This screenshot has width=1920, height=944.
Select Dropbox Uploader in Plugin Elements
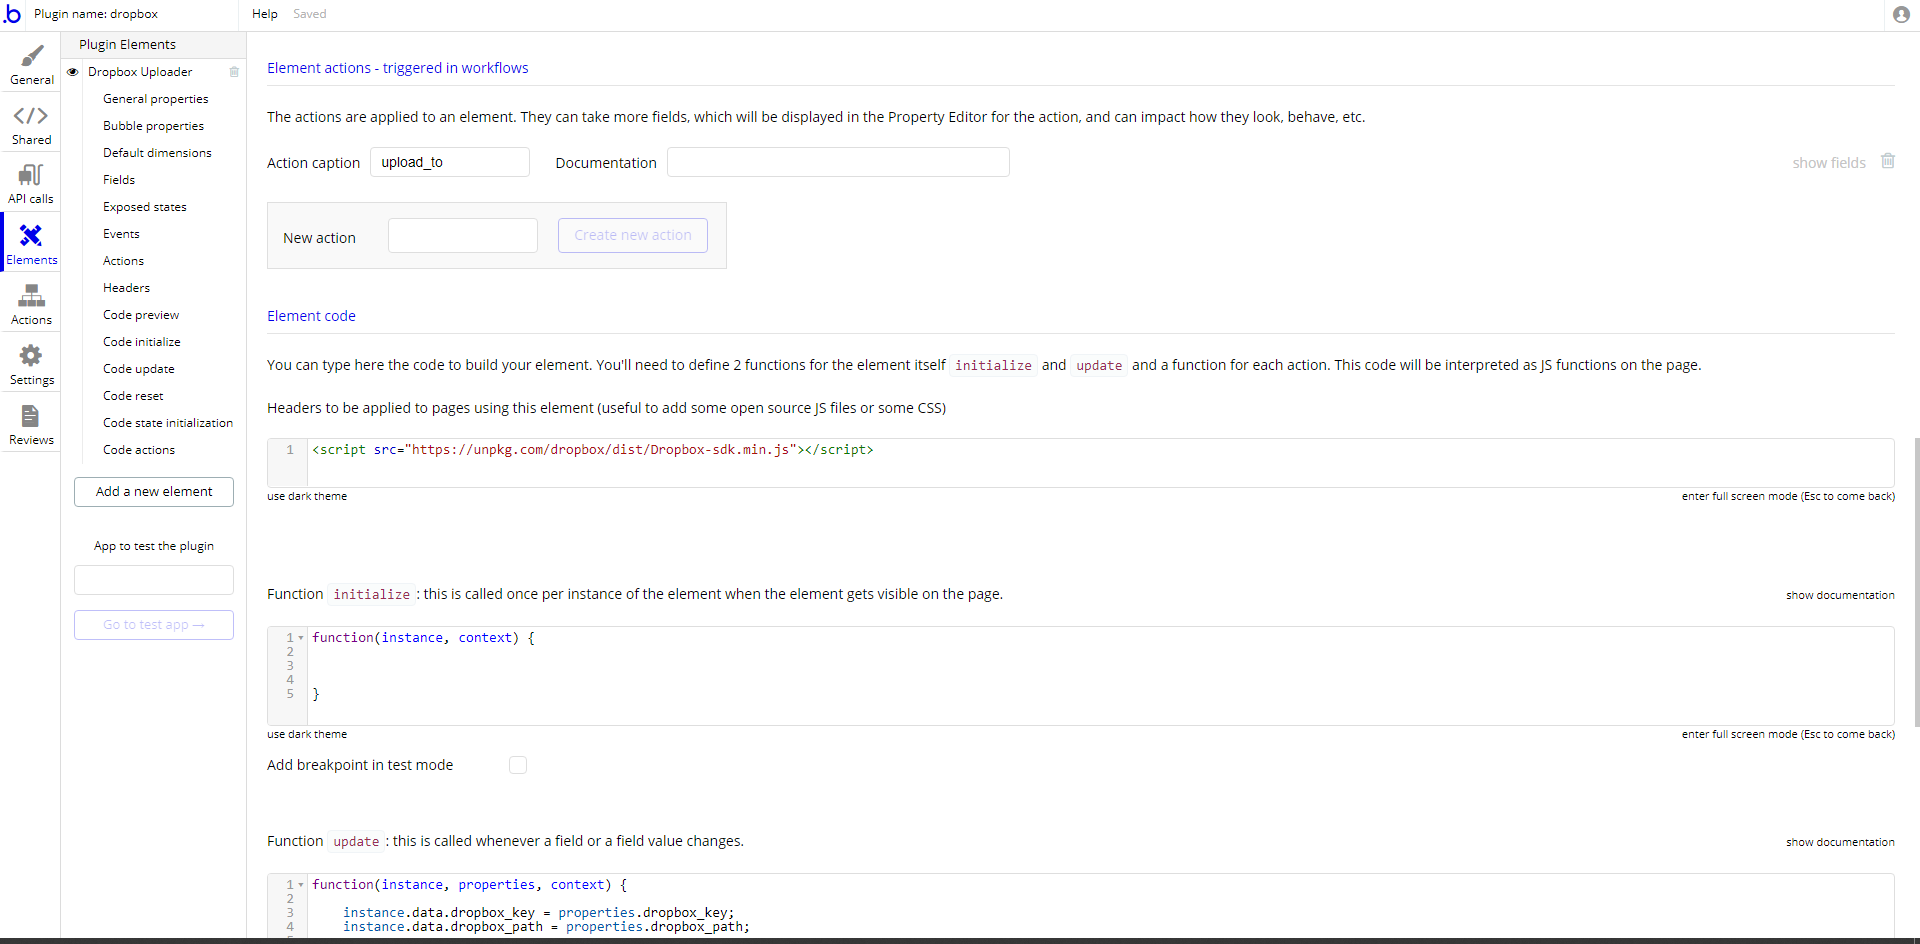point(140,72)
